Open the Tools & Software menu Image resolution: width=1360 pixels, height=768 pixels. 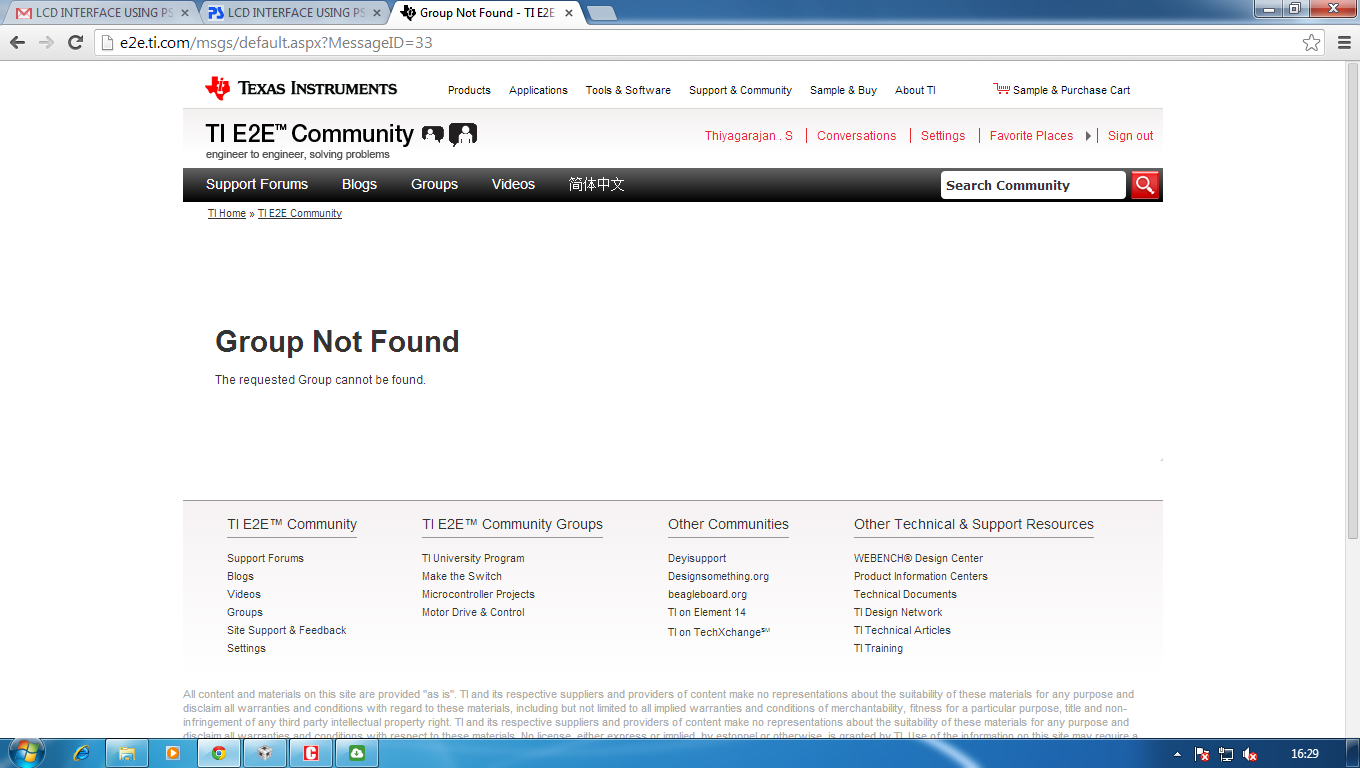pyautogui.click(x=628, y=90)
